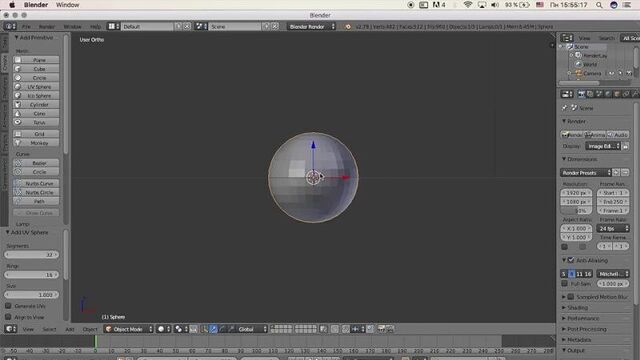Select the rotate manipulator icon
This screenshot has width=640, height=360.
coord(222,329)
